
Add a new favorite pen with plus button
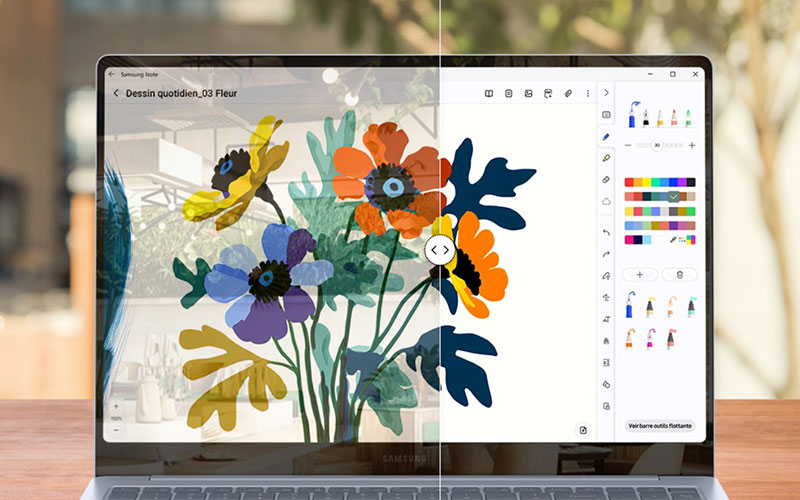click(x=640, y=274)
